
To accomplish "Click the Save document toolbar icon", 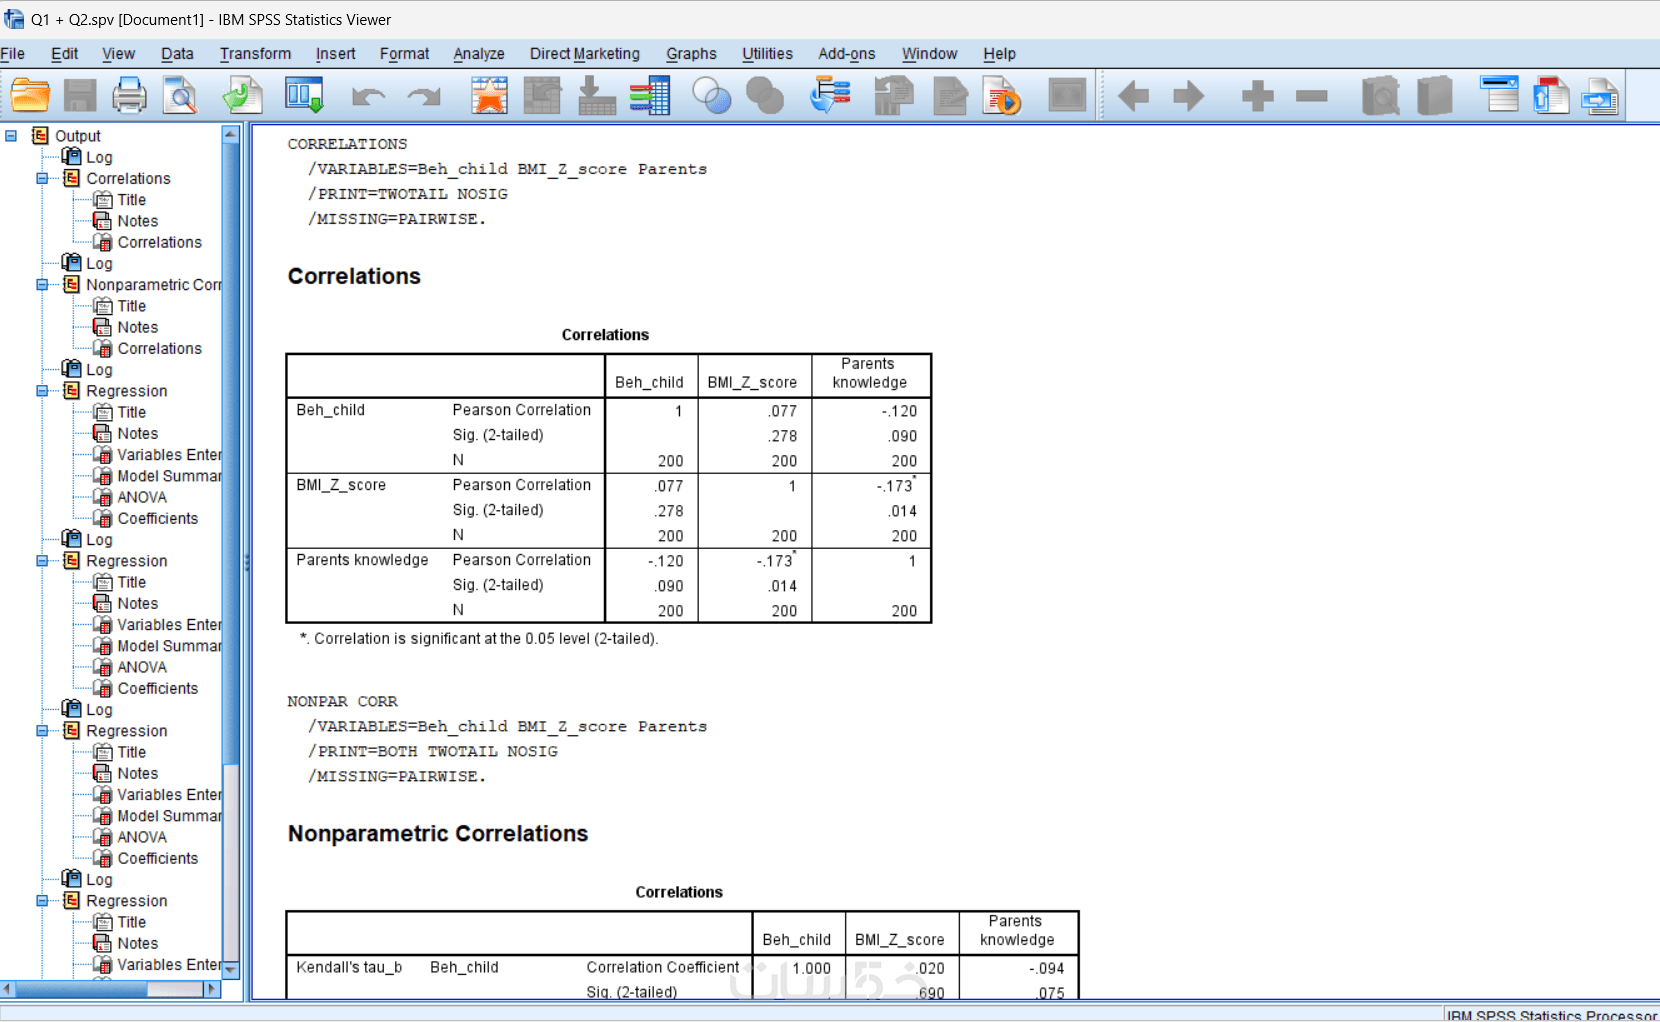I will (80, 96).
